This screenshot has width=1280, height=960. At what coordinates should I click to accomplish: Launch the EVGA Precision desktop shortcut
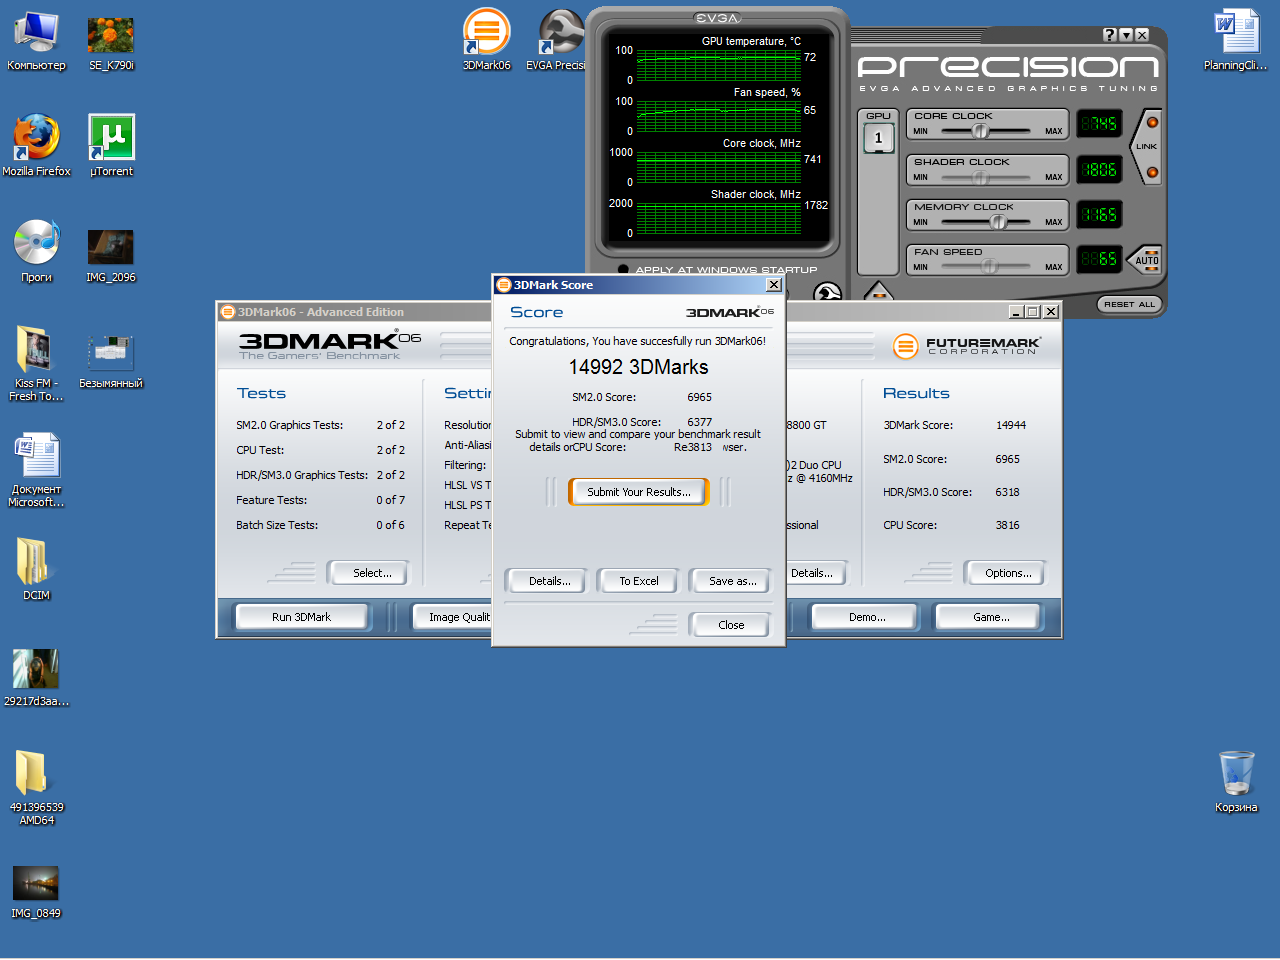pyautogui.click(x=558, y=40)
